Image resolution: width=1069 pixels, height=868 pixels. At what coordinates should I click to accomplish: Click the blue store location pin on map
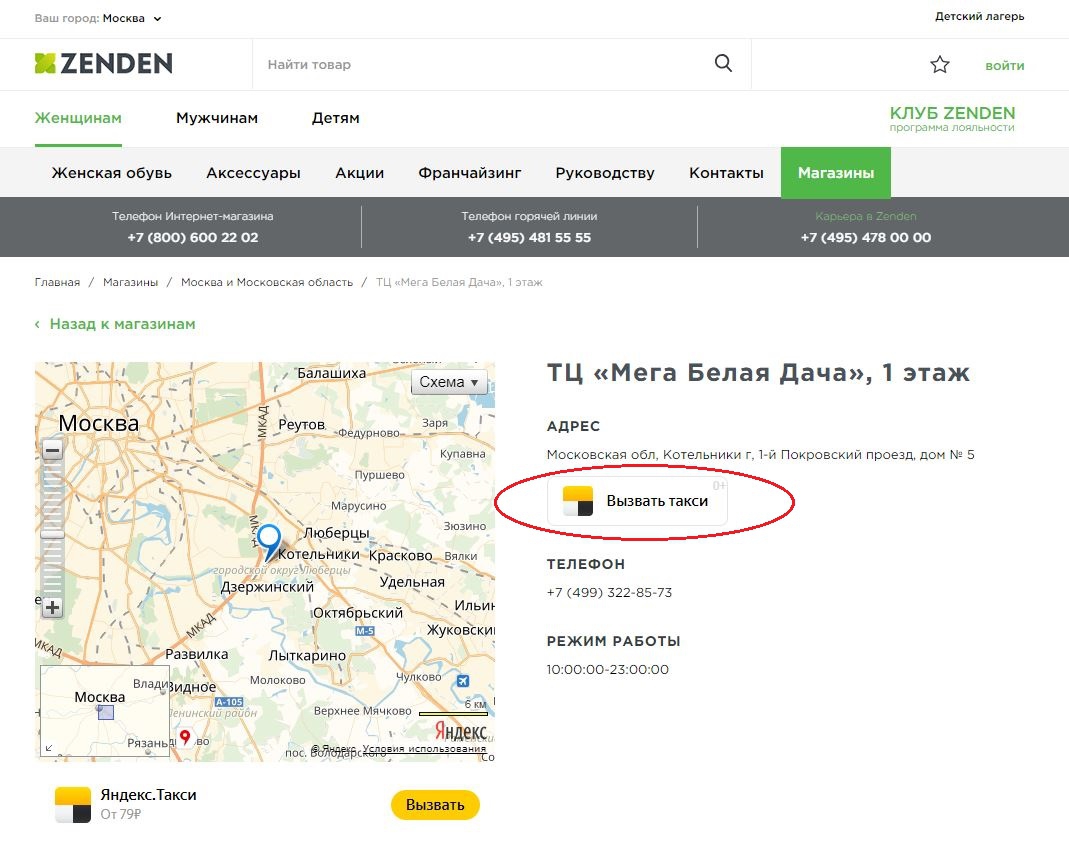[269, 541]
